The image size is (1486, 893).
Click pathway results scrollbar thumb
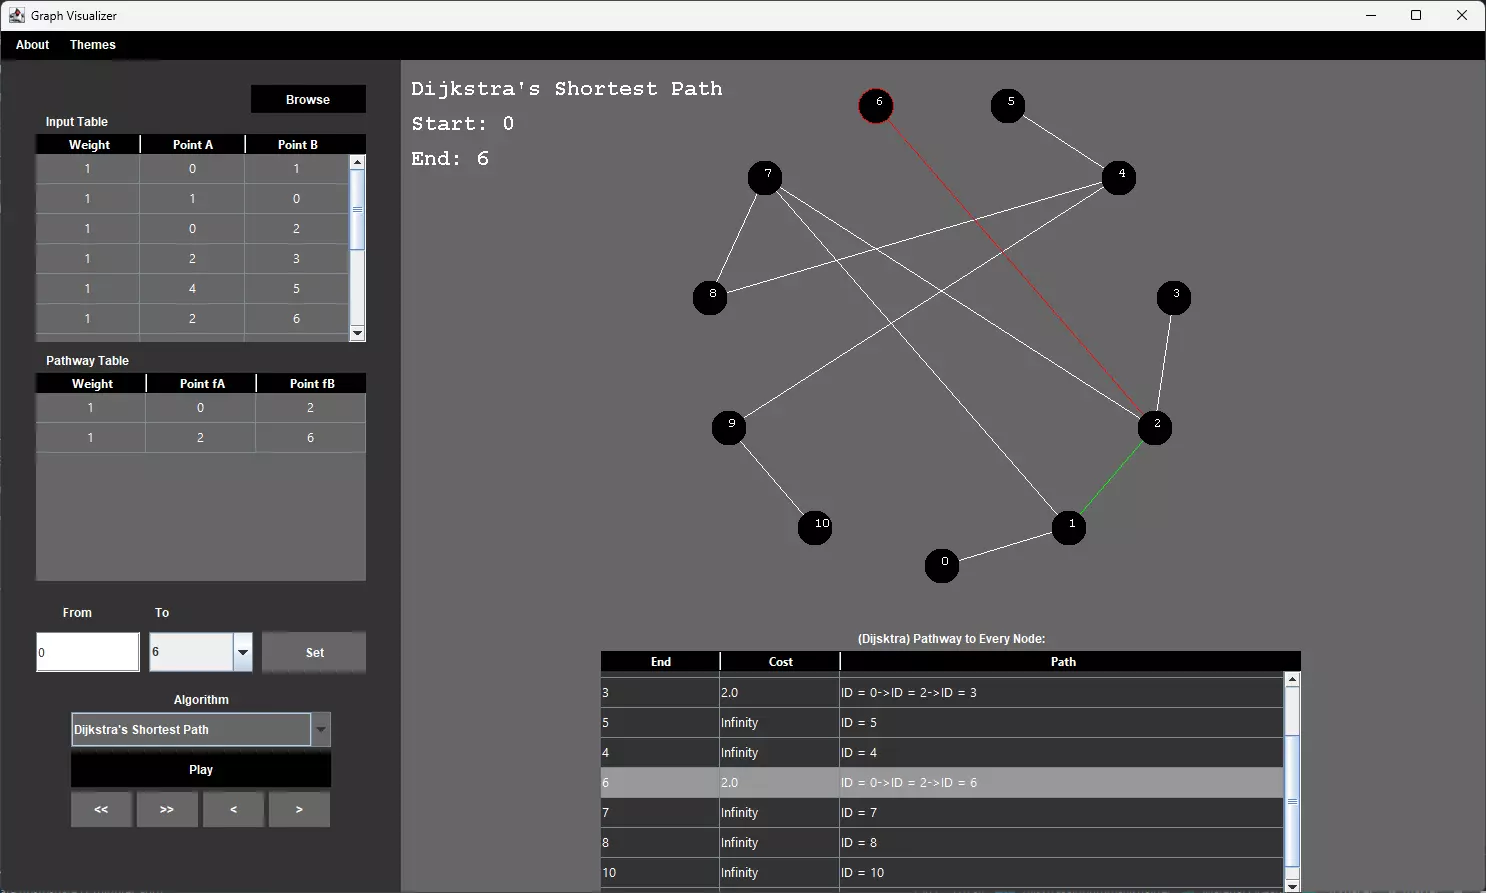pyautogui.click(x=1292, y=801)
